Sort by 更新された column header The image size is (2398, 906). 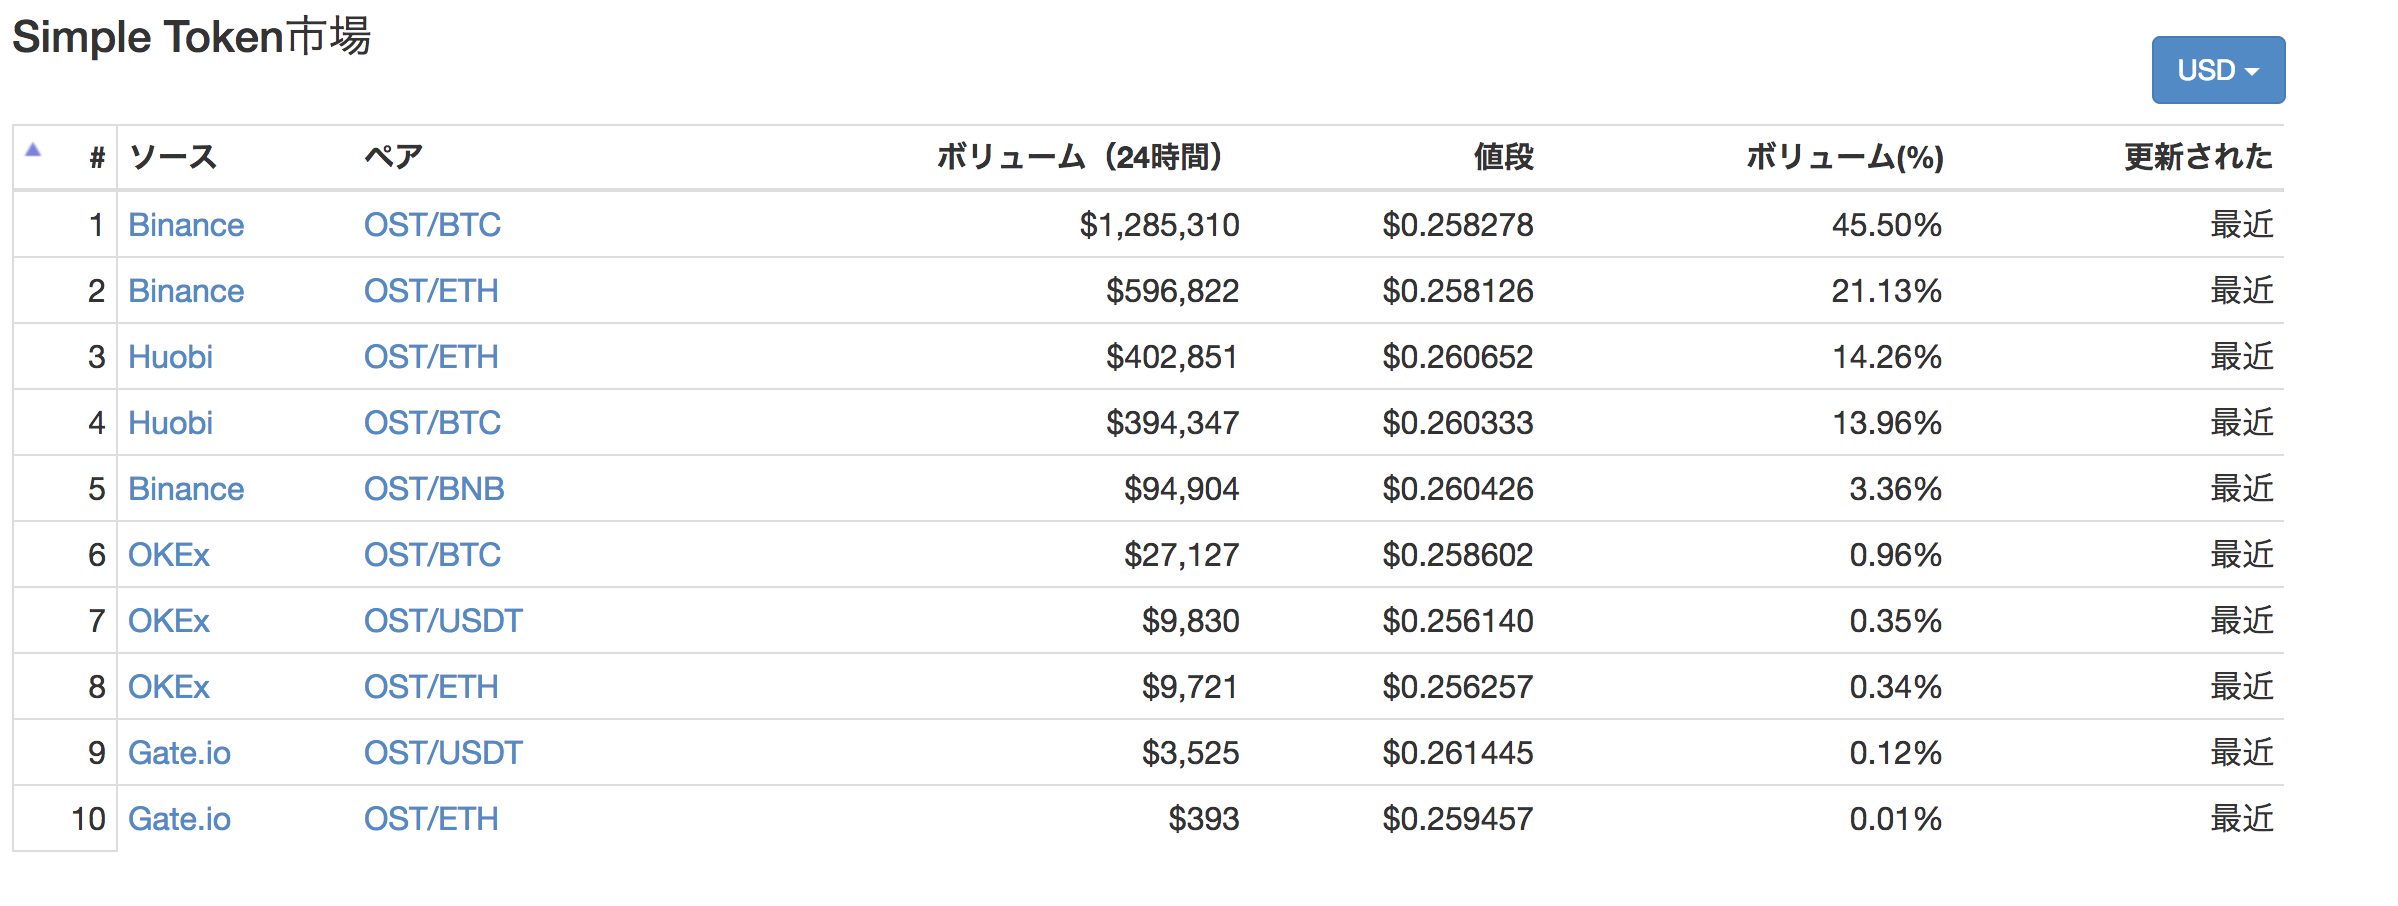click(2198, 157)
